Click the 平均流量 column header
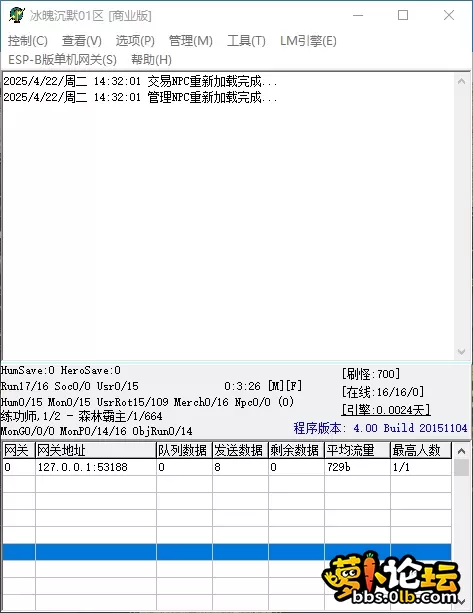 point(357,450)
